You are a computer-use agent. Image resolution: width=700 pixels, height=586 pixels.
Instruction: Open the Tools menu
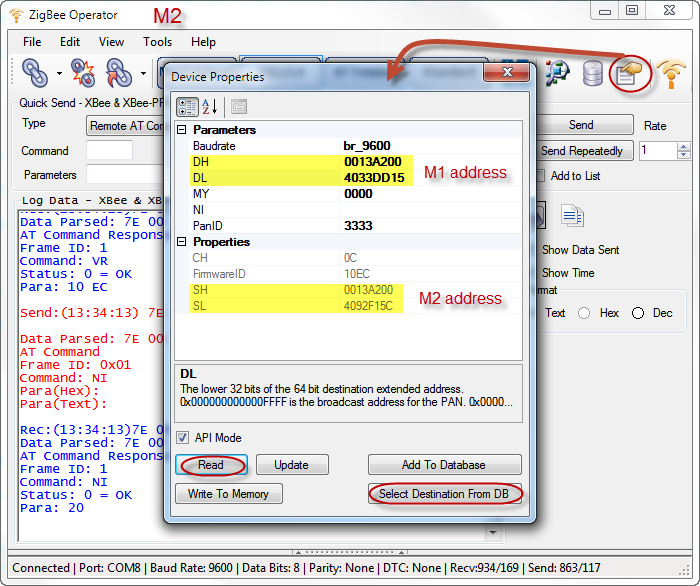158,42
